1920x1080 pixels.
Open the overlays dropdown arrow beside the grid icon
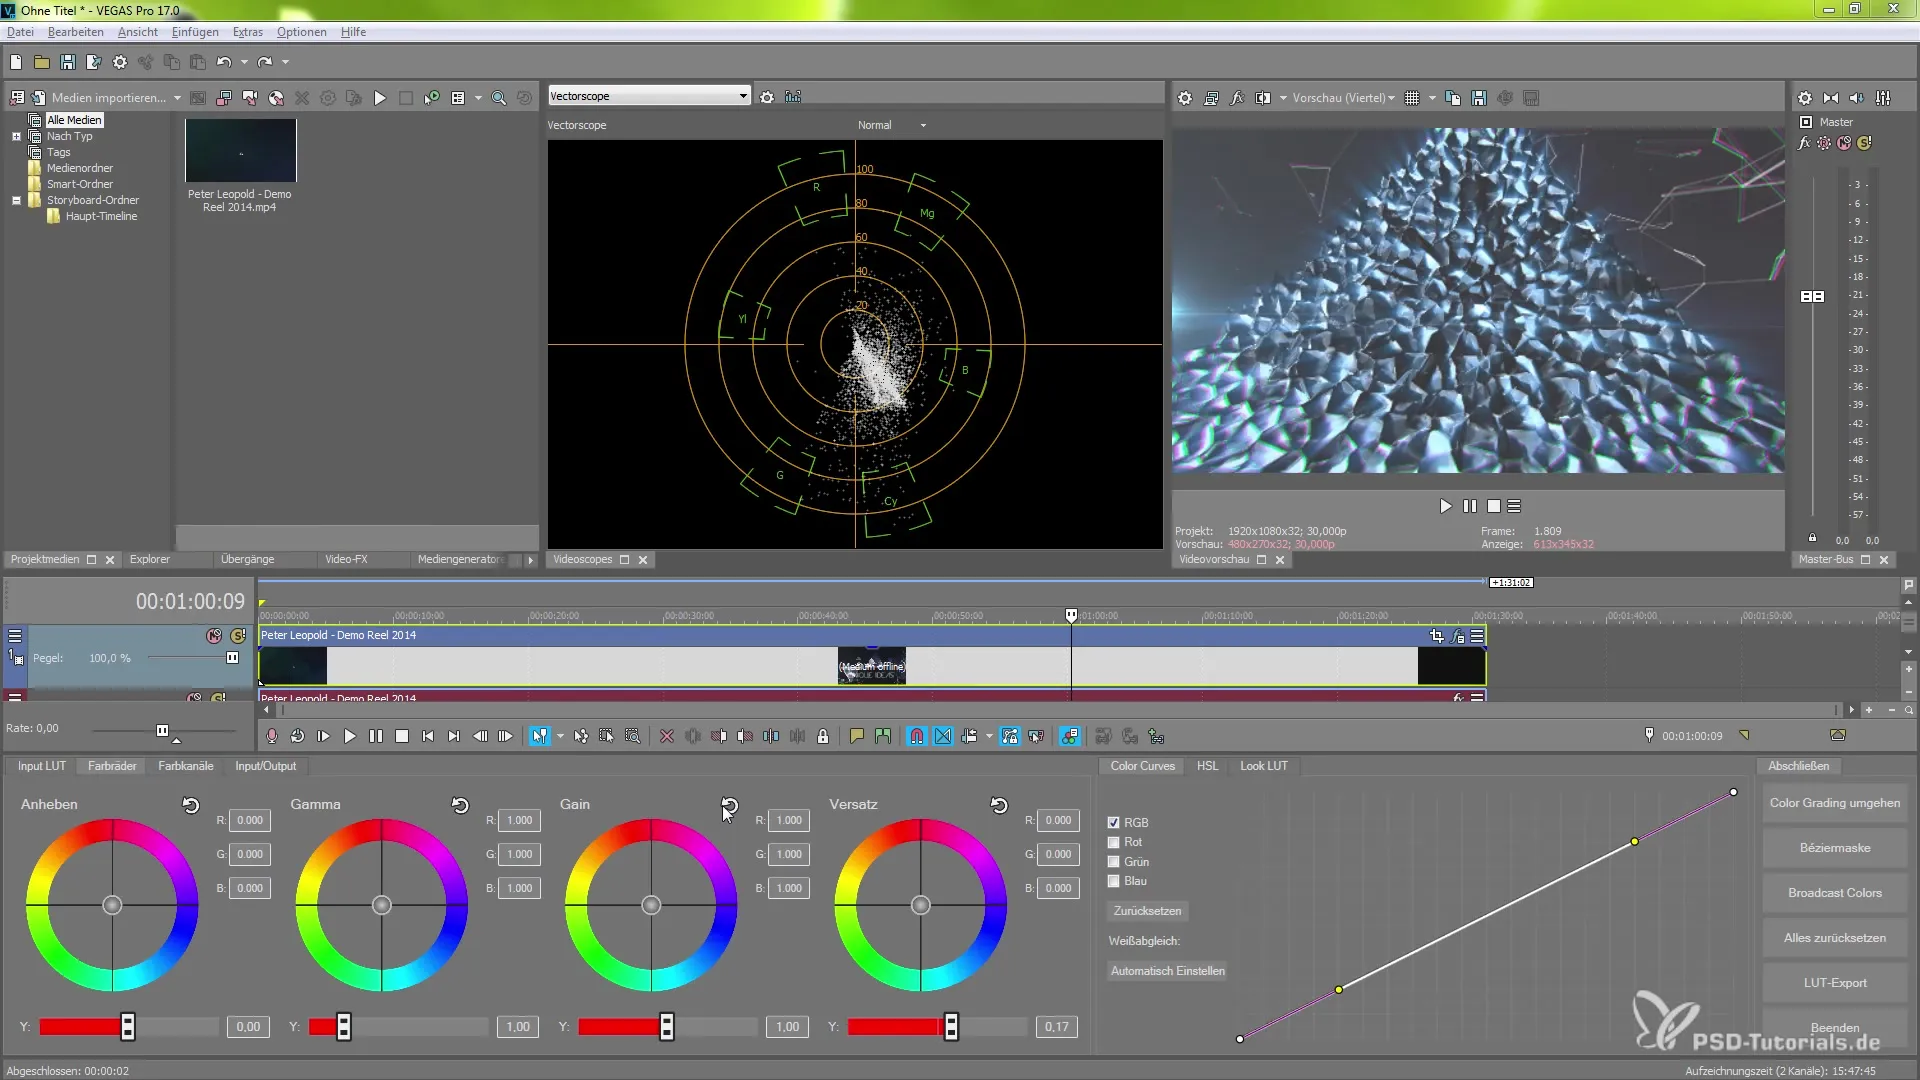1432,98
